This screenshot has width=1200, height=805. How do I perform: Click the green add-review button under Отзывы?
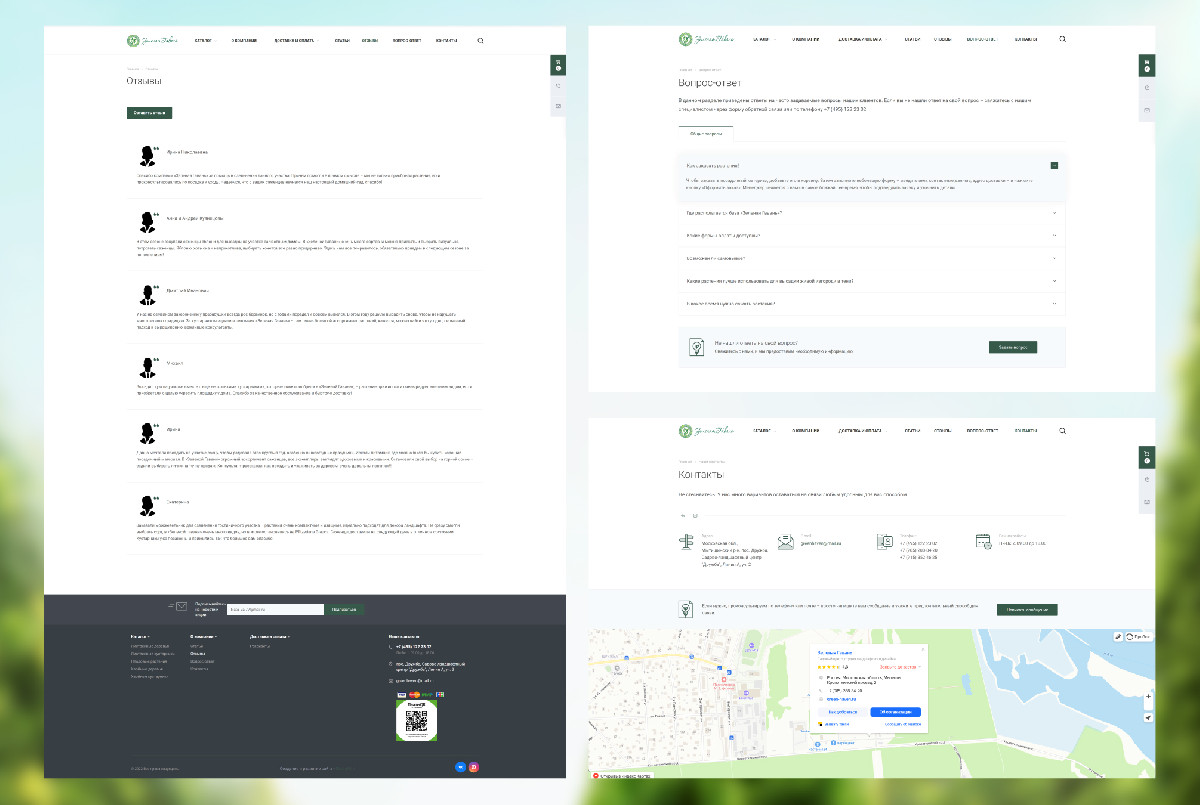pos(149,113)
